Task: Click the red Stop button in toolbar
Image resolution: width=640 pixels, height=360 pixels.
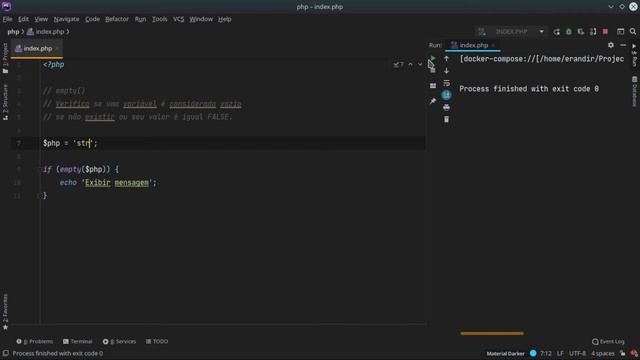Action: coord(605,31)
